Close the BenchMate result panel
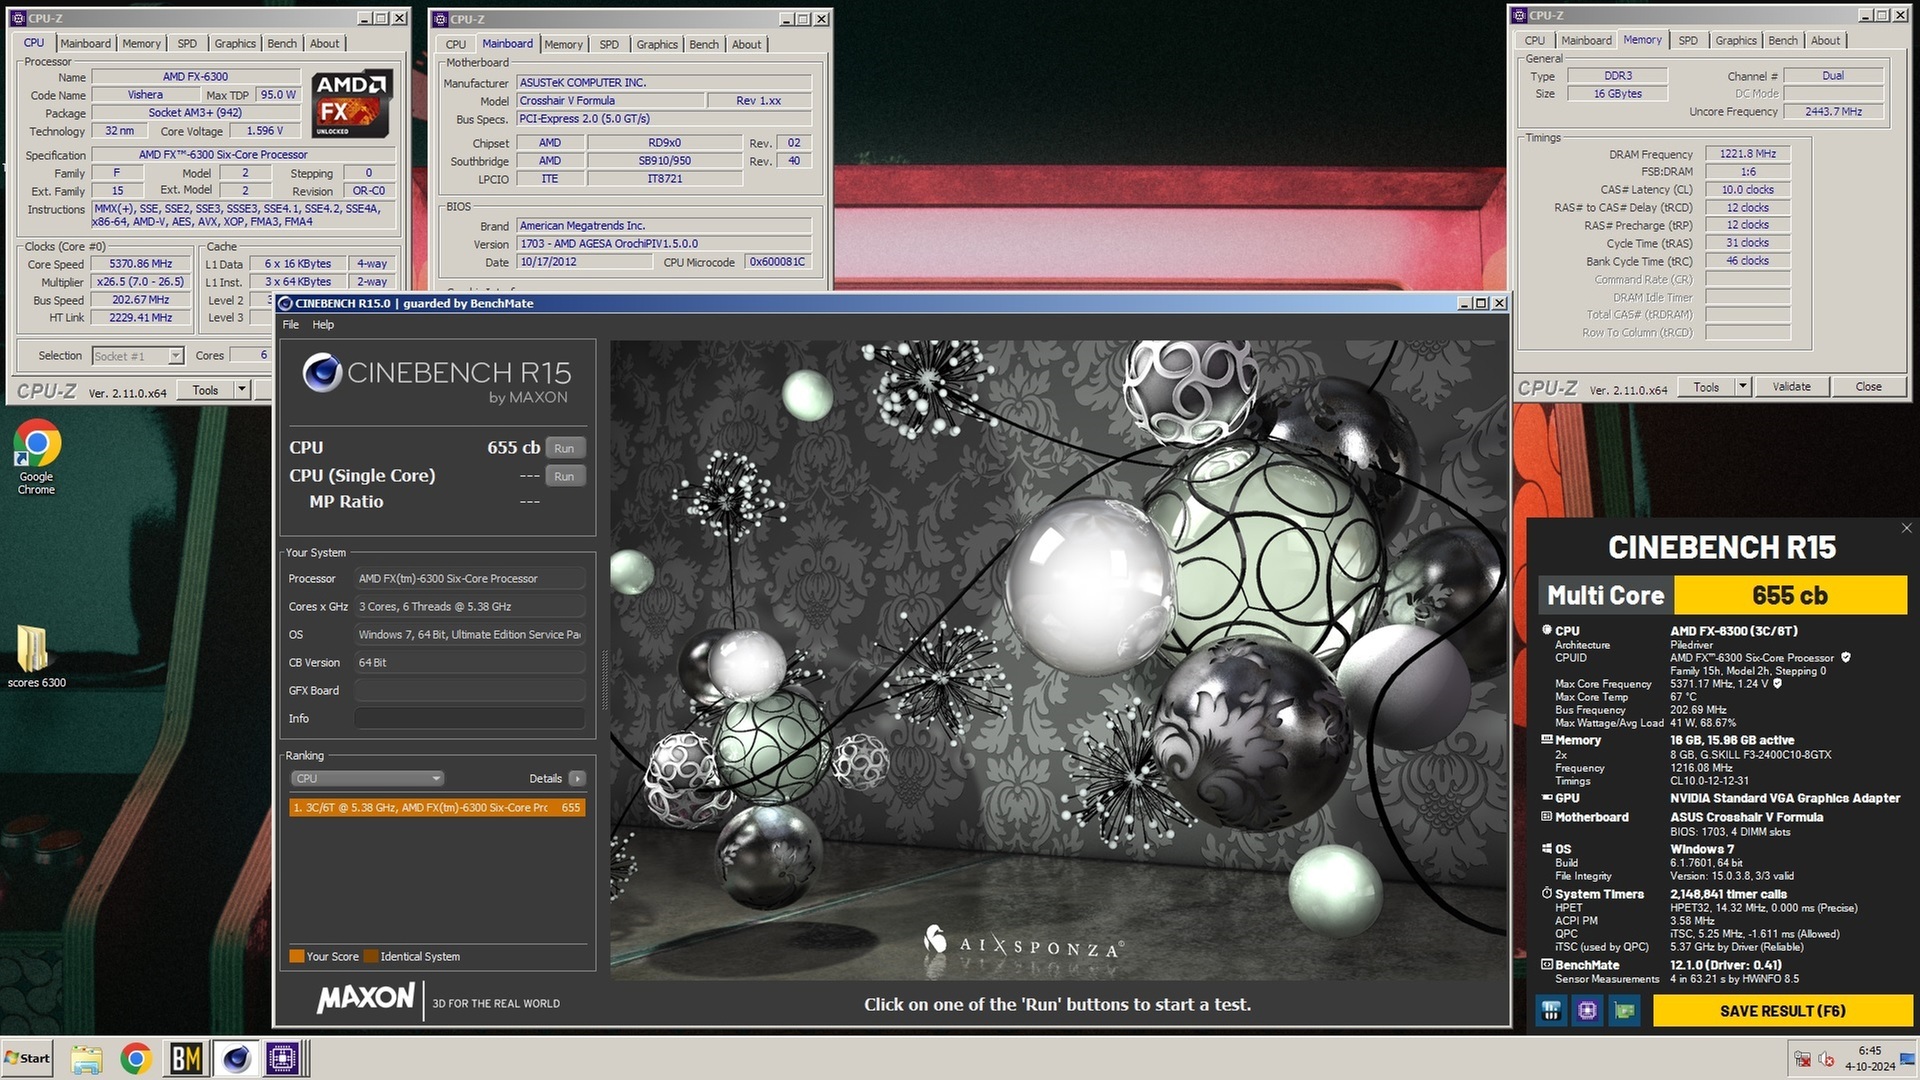This screenshot has width=1920, height=1080. [1906, 528]
